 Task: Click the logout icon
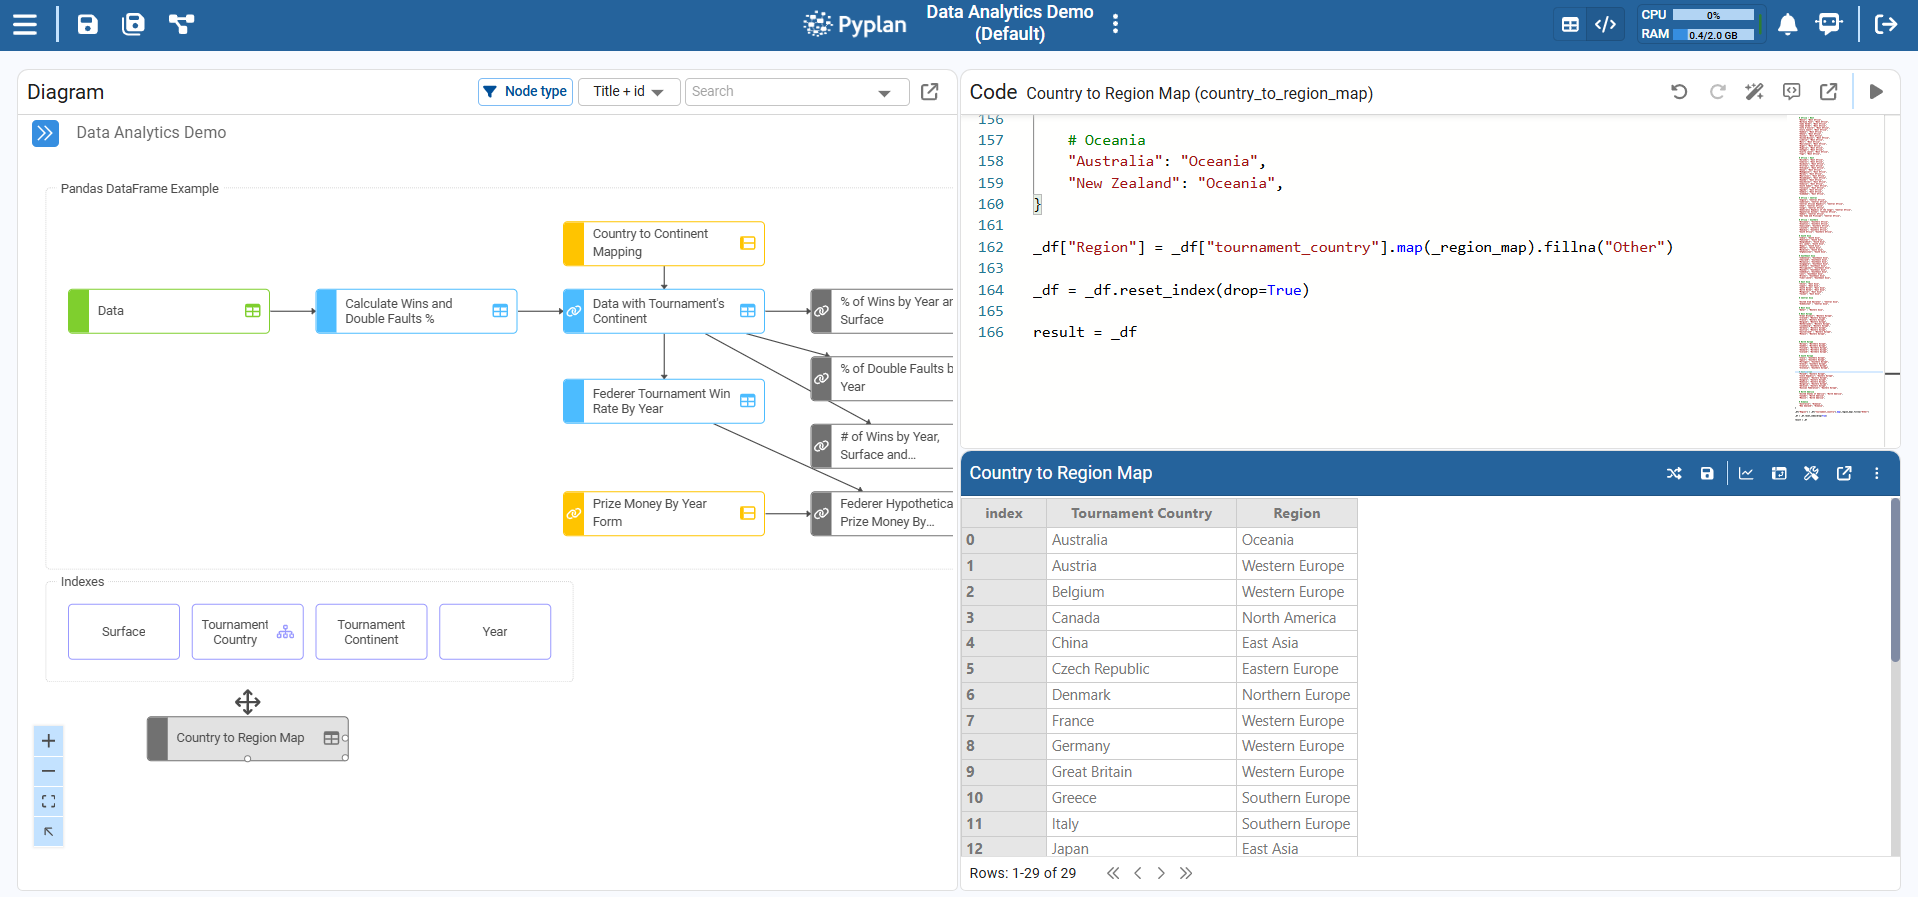coord(1885,24)
